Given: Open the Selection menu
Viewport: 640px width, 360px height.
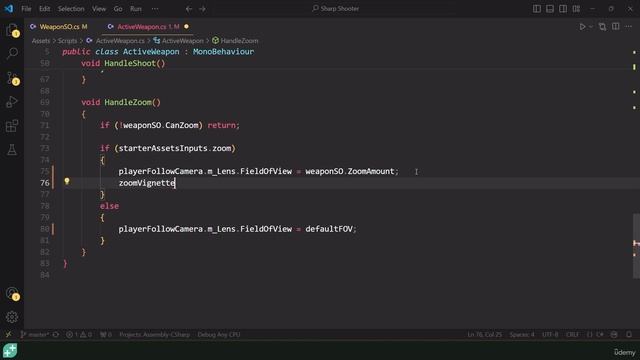Looking at the screenshot, I should coord(71,9).
